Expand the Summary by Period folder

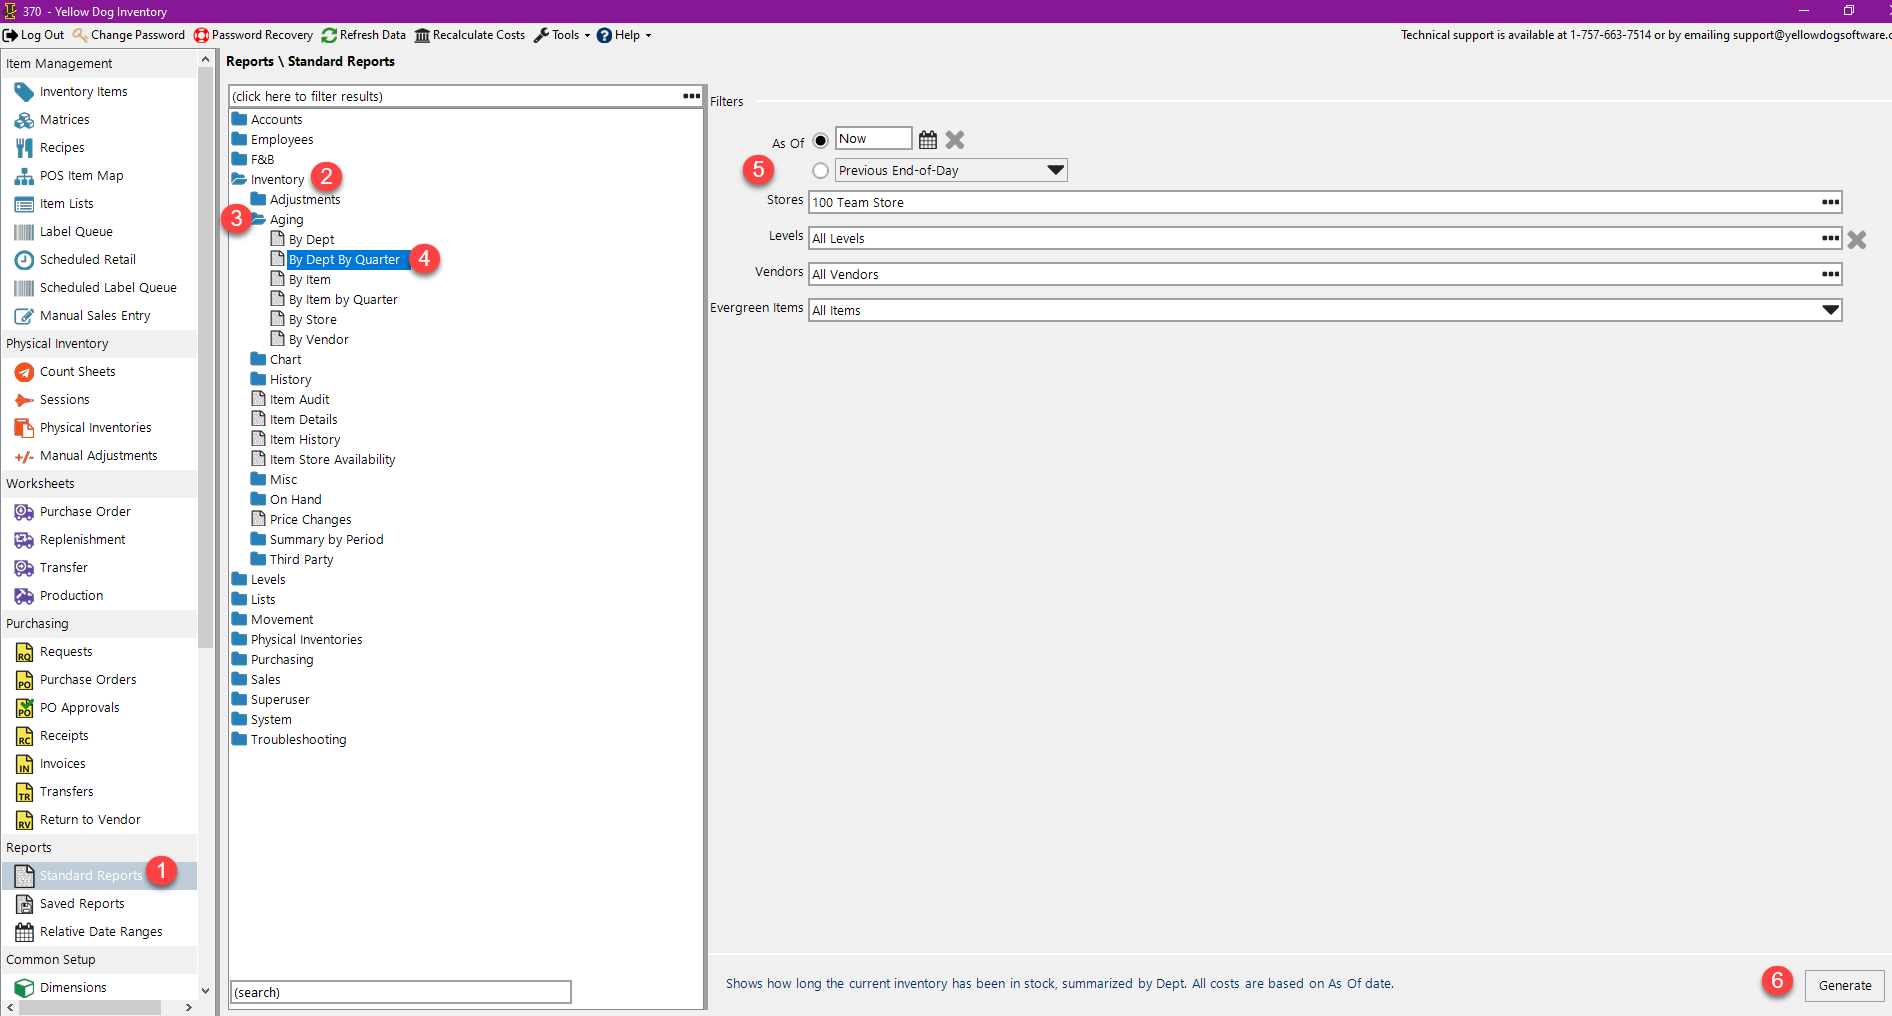point(258,539)
